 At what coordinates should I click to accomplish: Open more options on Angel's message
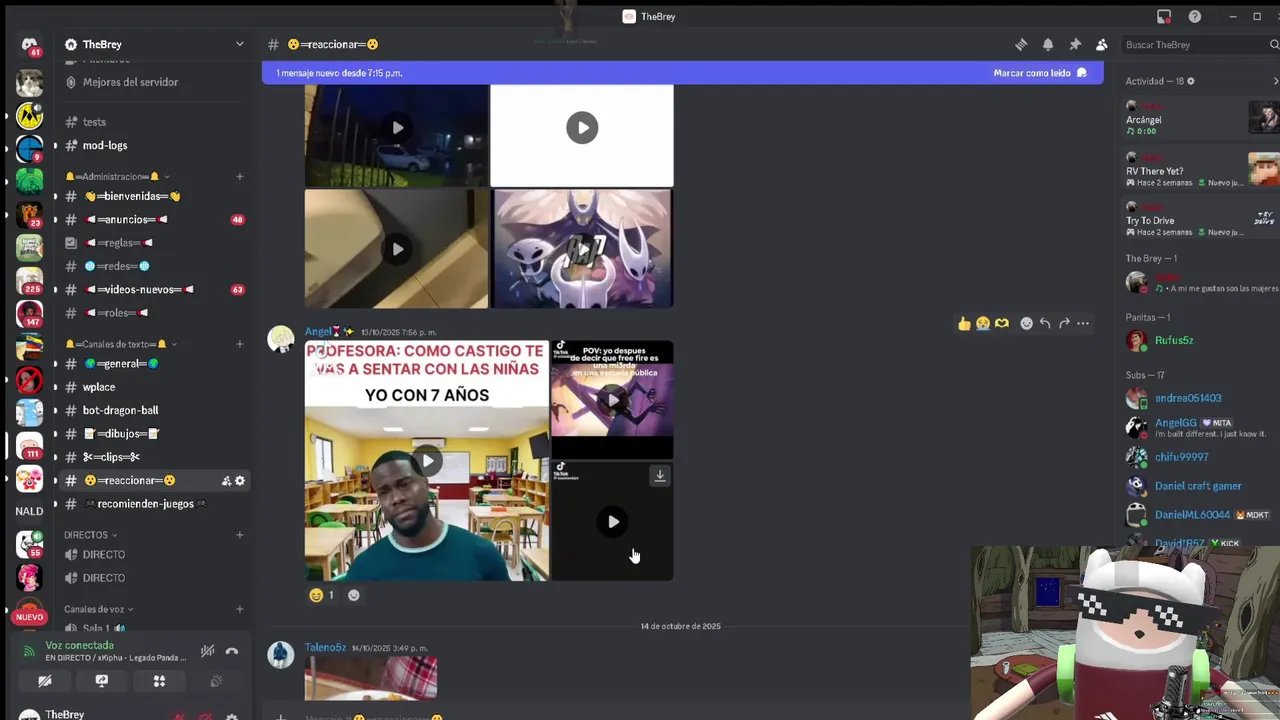tap(1083, 323)
